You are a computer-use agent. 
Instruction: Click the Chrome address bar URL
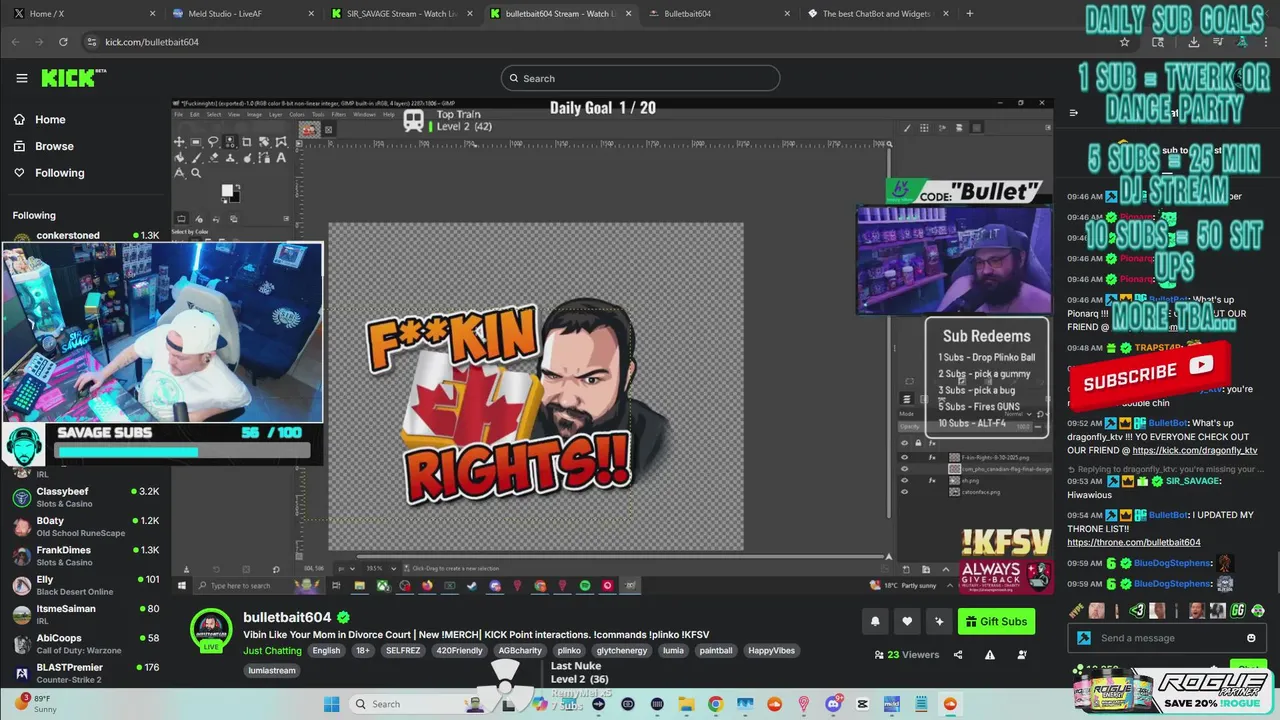152,42
